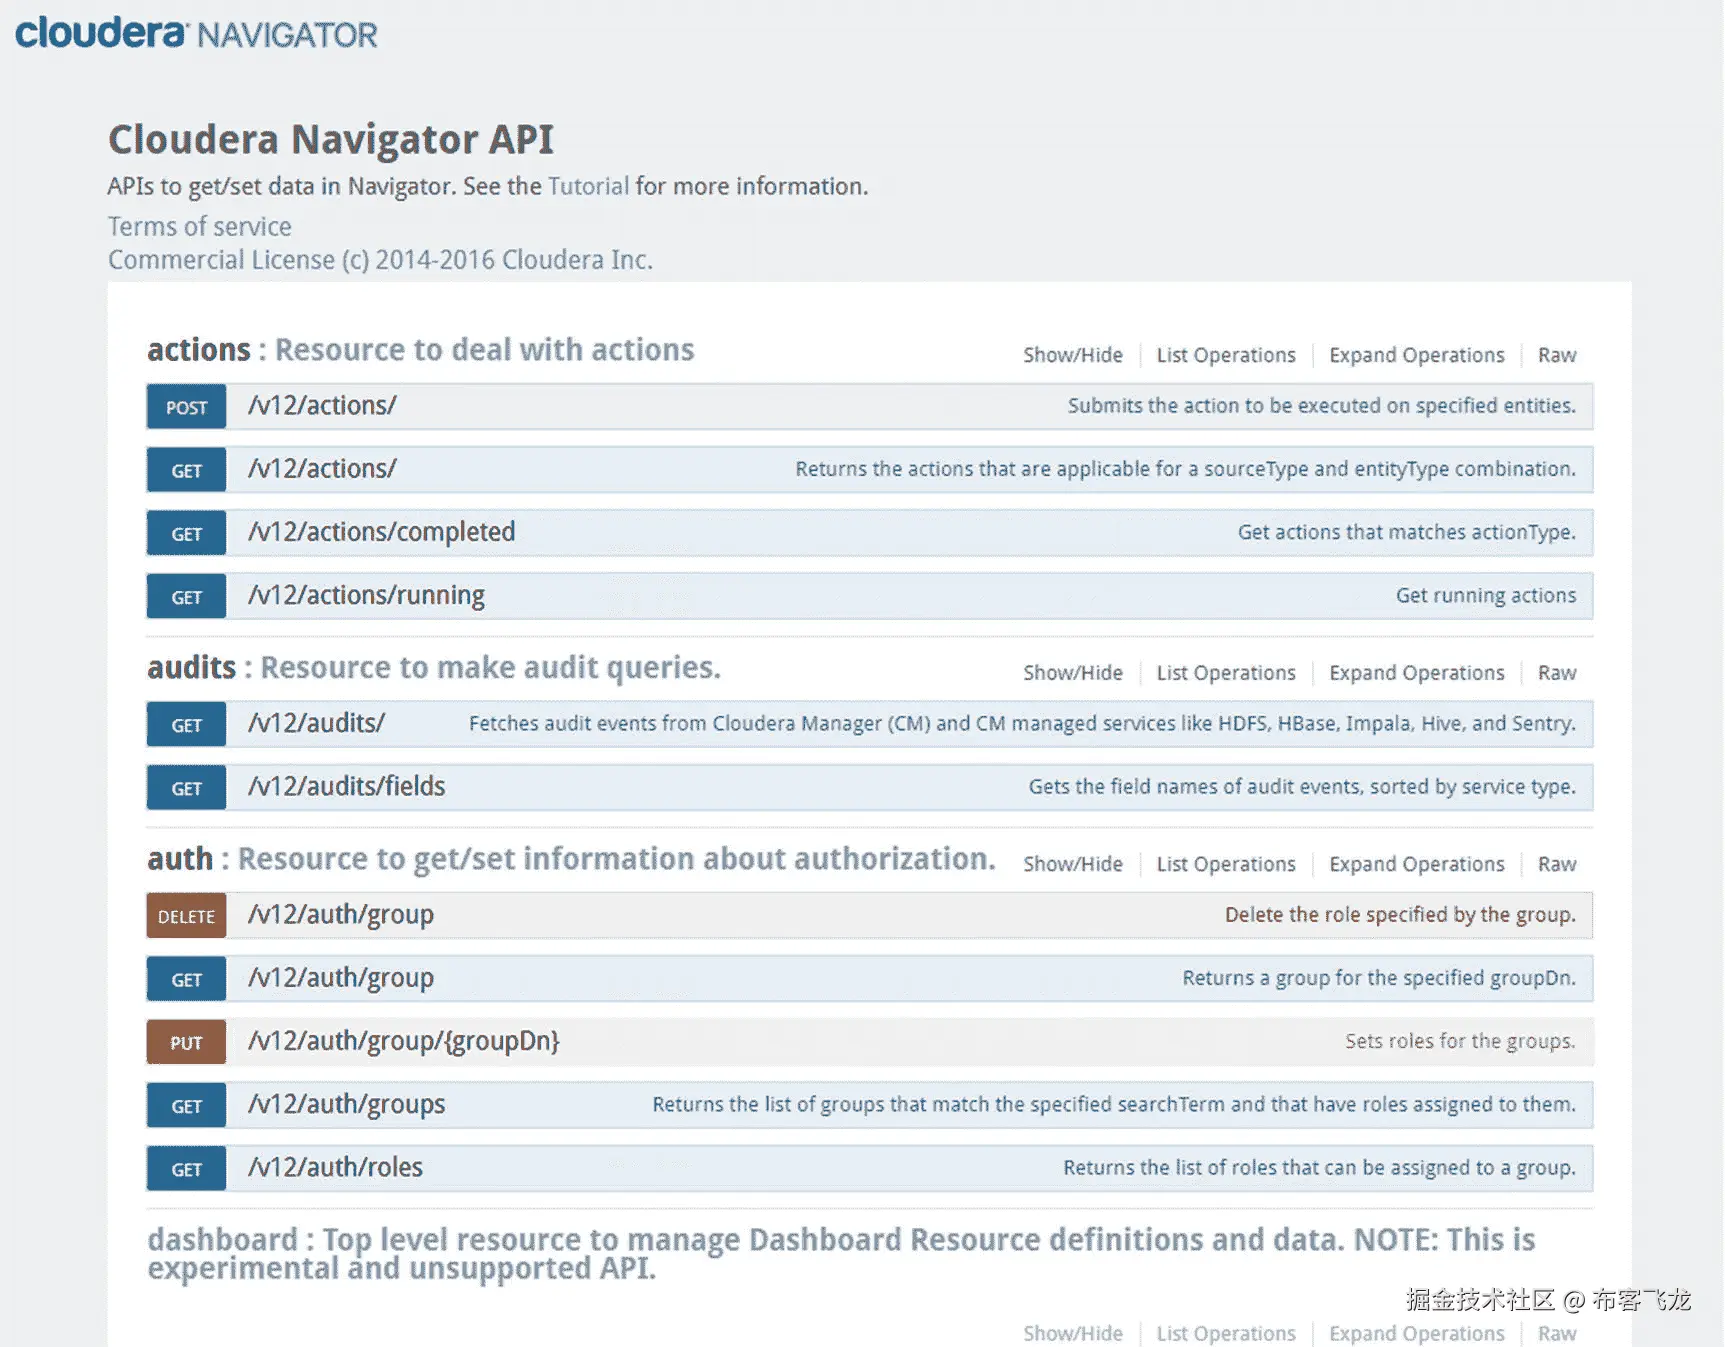Image resolution: width=1725 pixels, height=1347 pixels.
Task: Click the /v12/auth/groups endpoint path
Action: [x=346, y=1105]
